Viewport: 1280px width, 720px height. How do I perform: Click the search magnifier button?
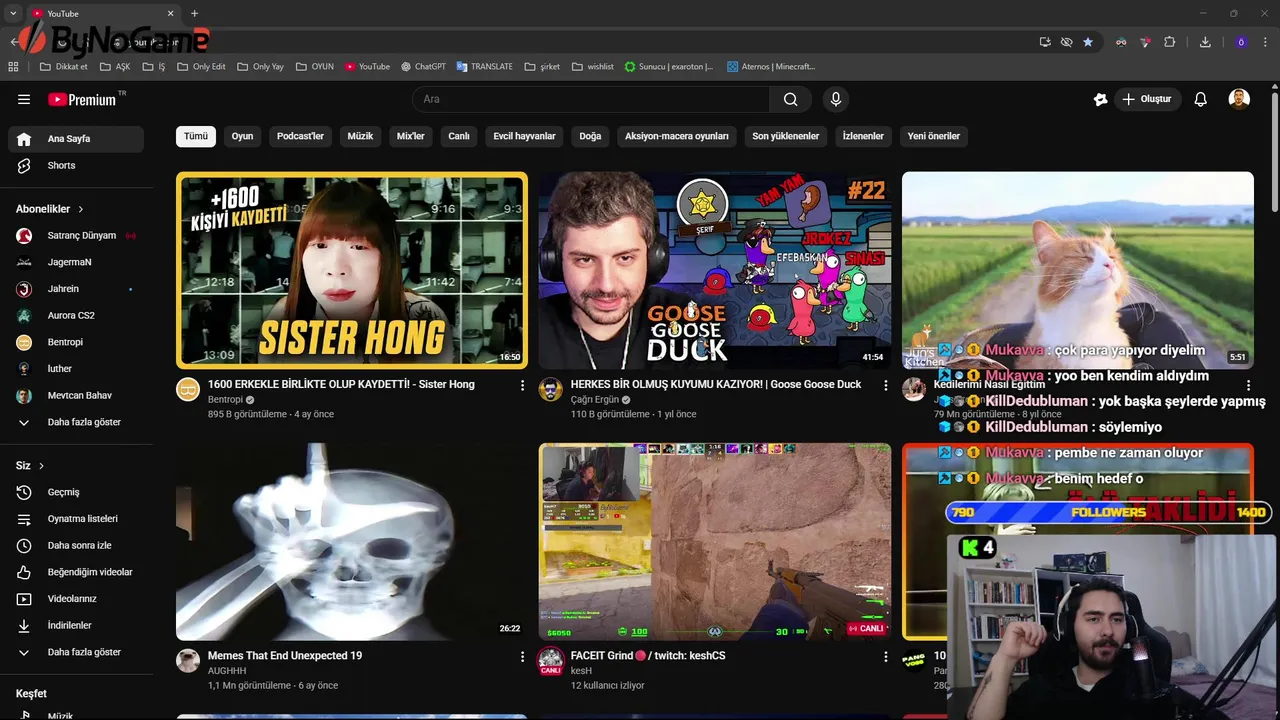pos(790,99)
